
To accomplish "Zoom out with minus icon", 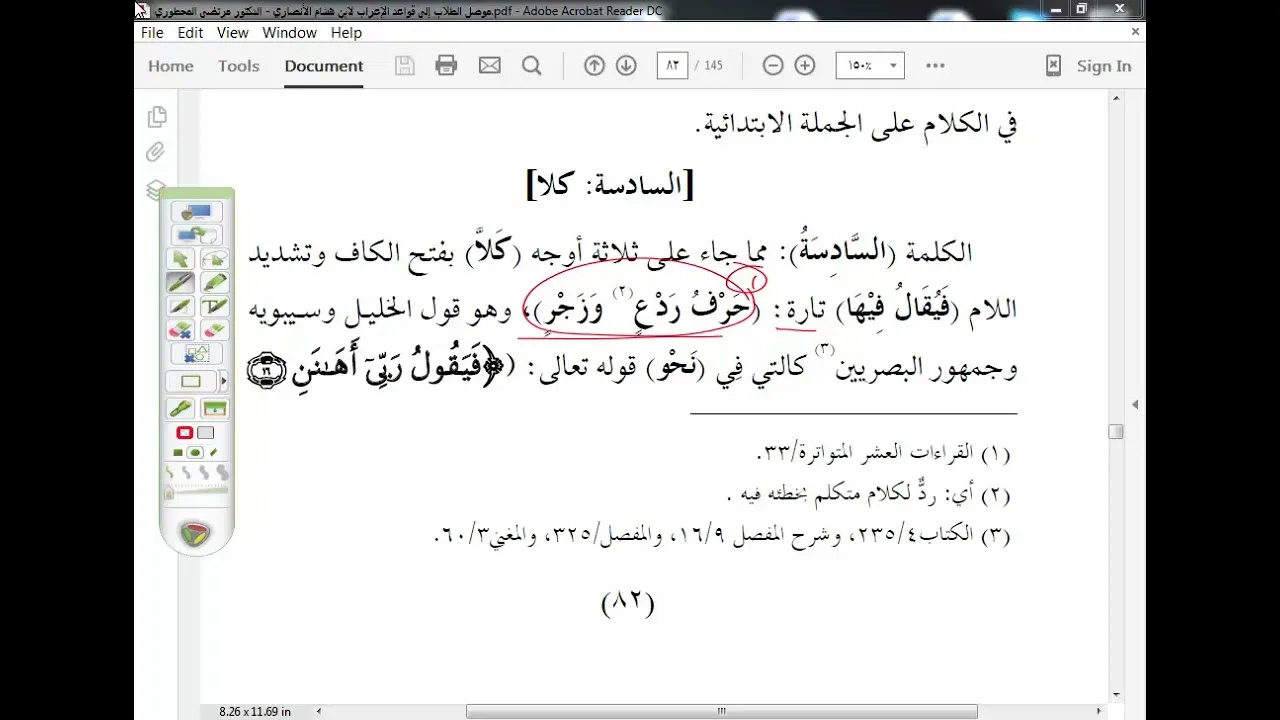I will click(773, 66).
